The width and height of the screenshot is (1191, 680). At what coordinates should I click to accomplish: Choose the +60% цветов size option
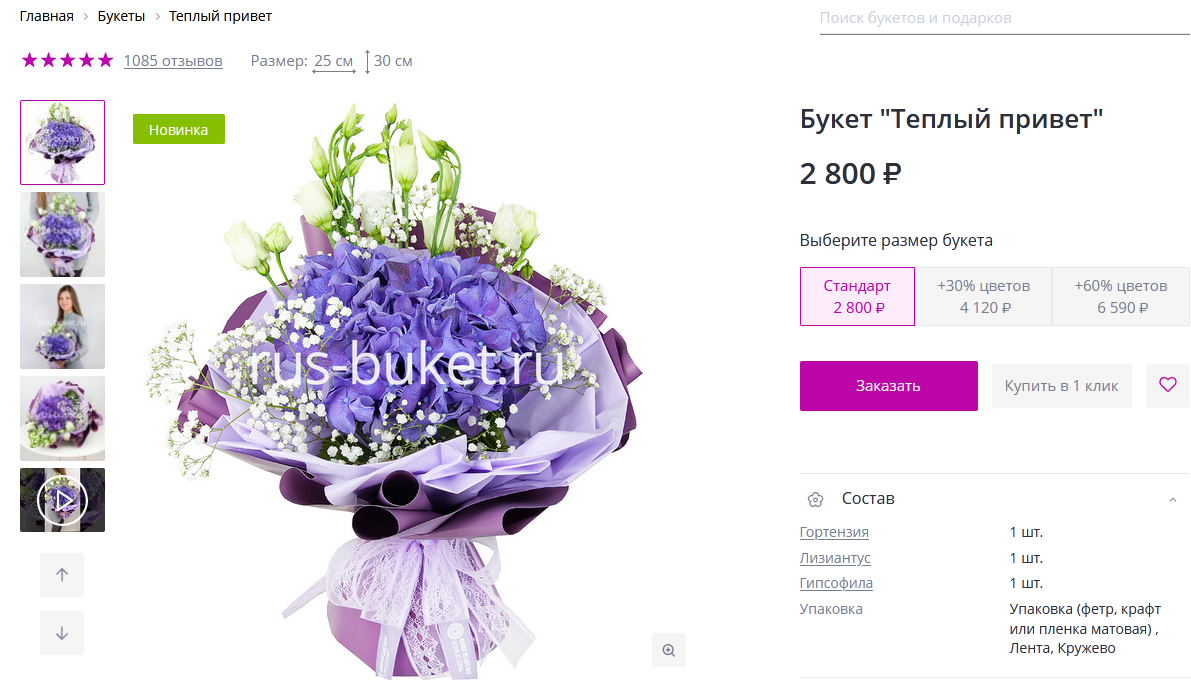(1121, 296)
